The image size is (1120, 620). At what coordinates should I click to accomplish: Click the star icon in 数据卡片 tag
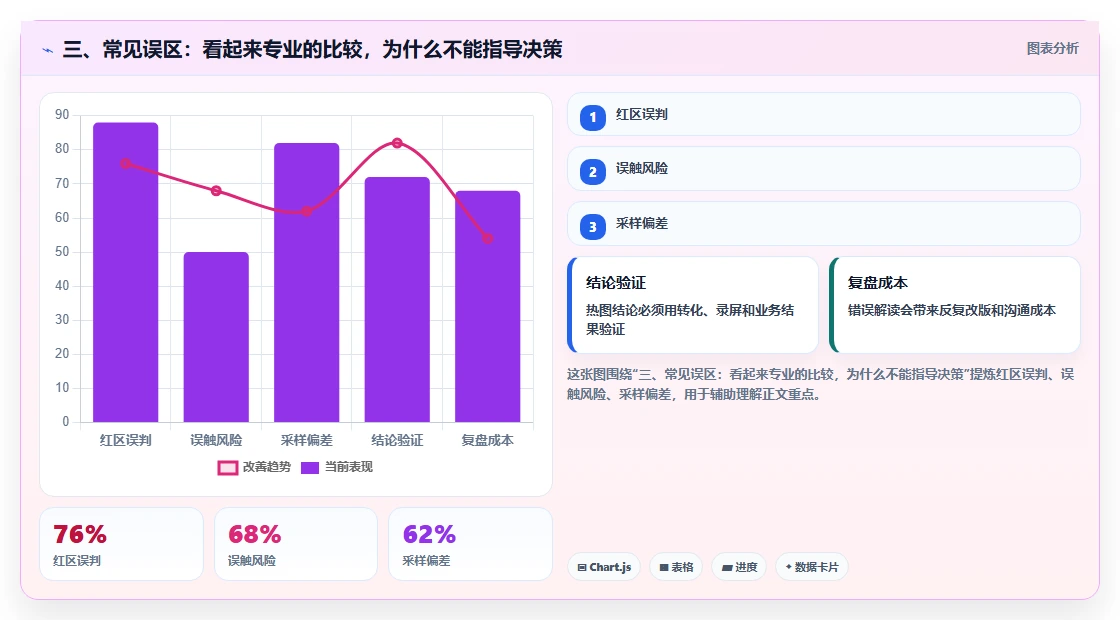click(x=789, y=566)
